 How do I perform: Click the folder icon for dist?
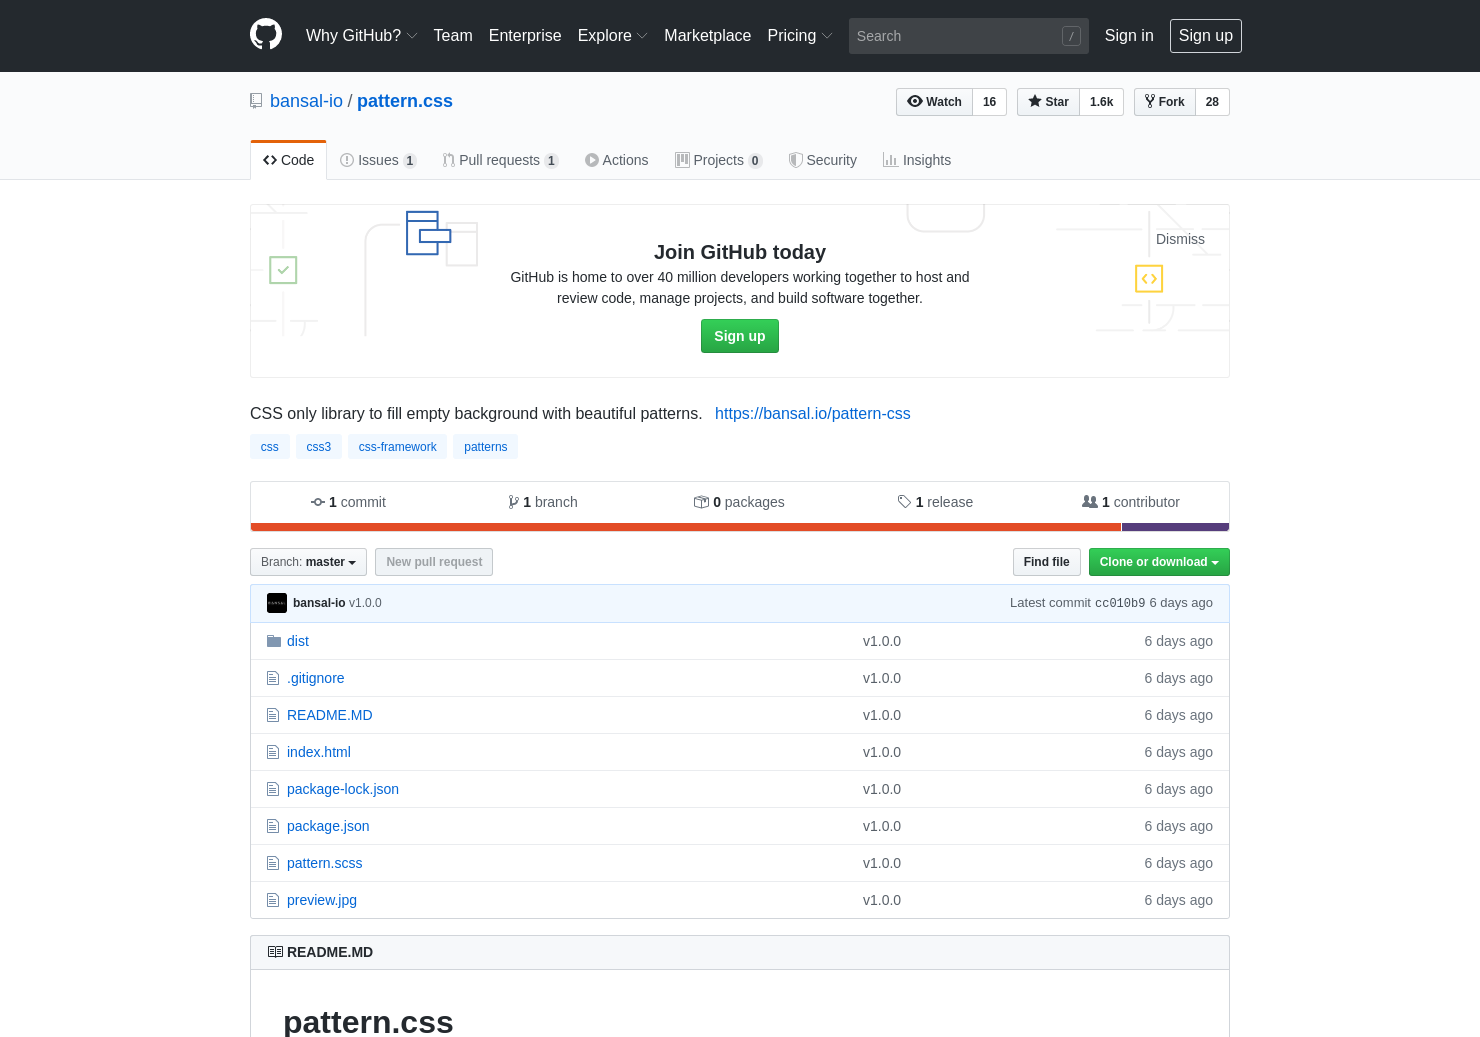274,641
